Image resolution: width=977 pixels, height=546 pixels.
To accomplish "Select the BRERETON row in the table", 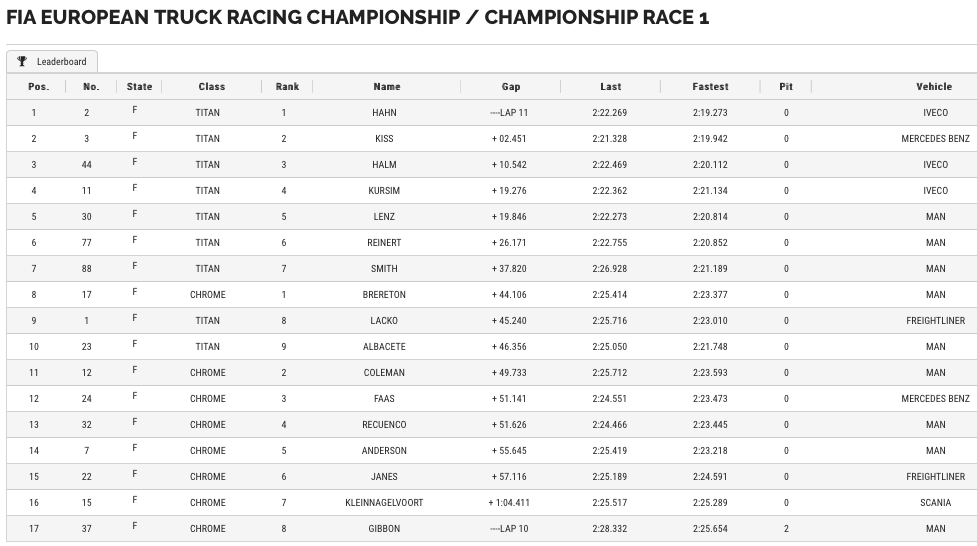I will [492, 295].
